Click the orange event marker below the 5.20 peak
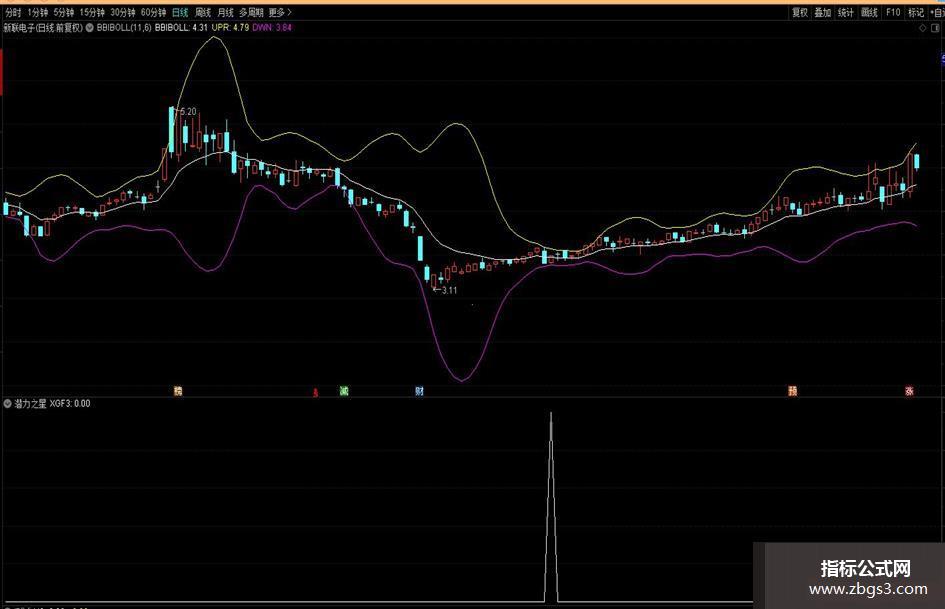The width and height of the screenshot is (945, 609). point(178,391)
